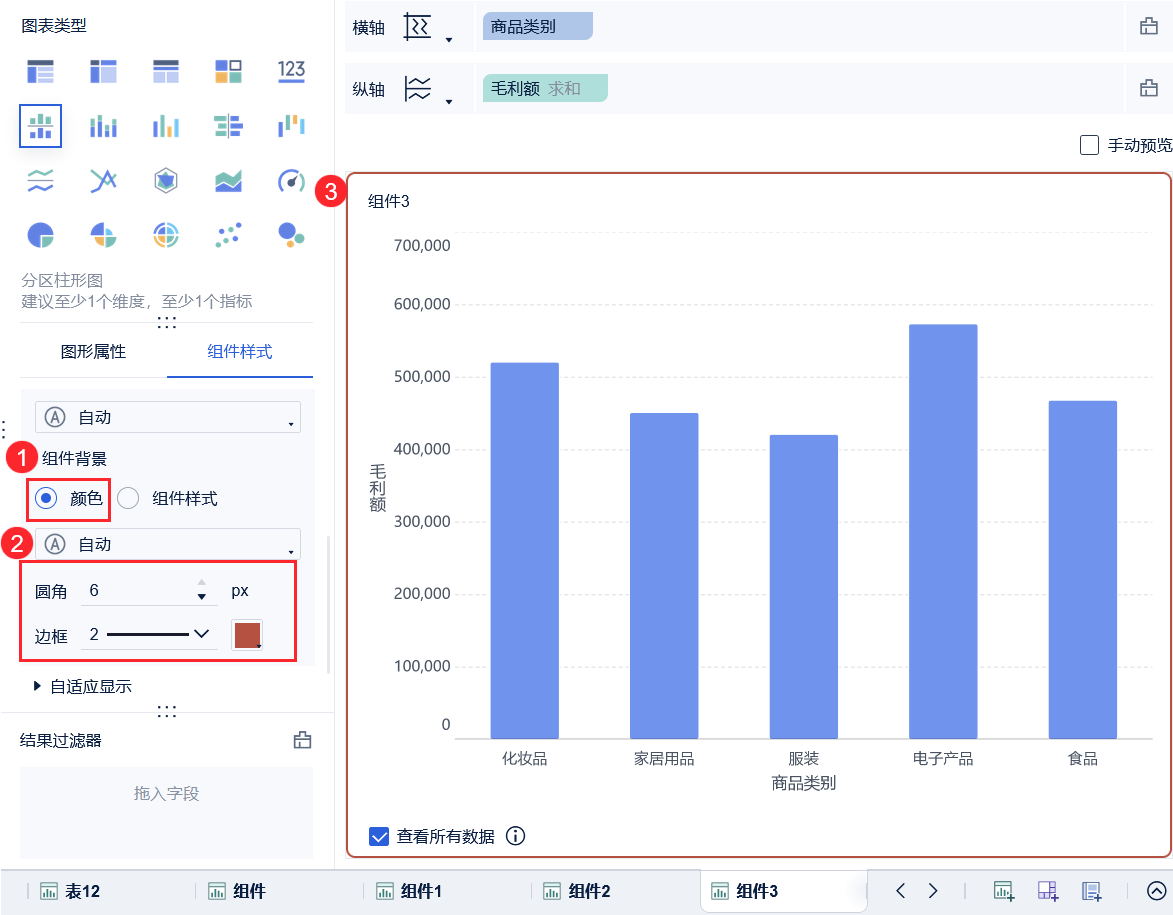Open the 横轴 axis type dropdown arrow
Image resolution: width=1173 pixels, height=915 pixels.
449,40
